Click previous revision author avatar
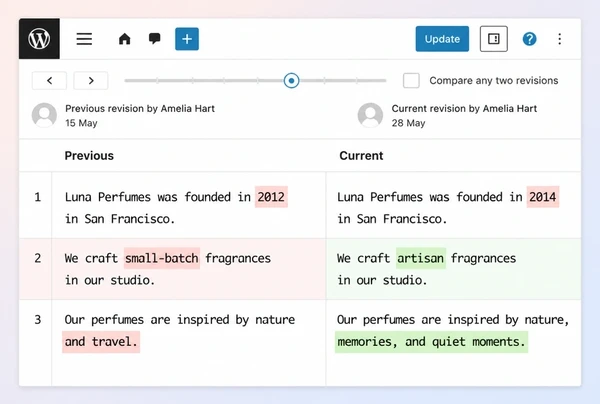 [x=44, y=115]
